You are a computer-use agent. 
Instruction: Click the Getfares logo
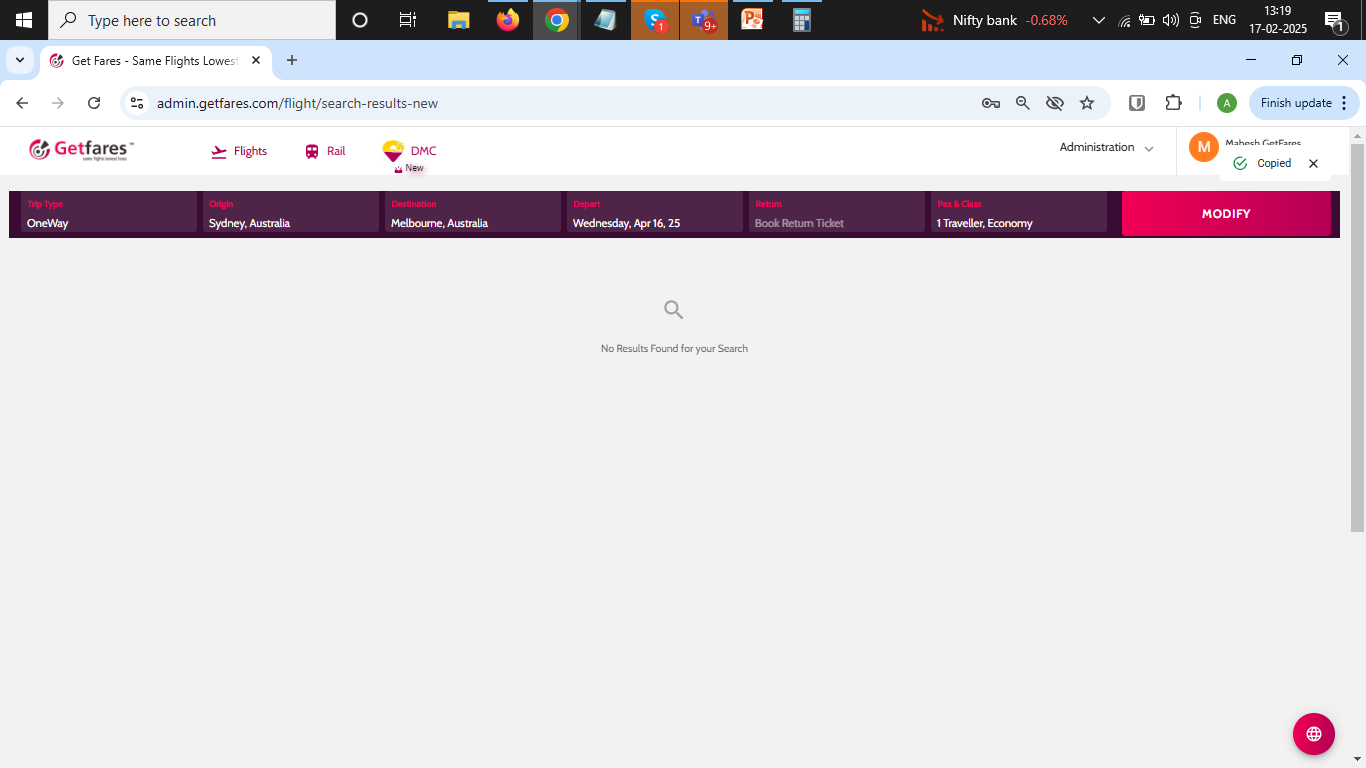[81, 150]
